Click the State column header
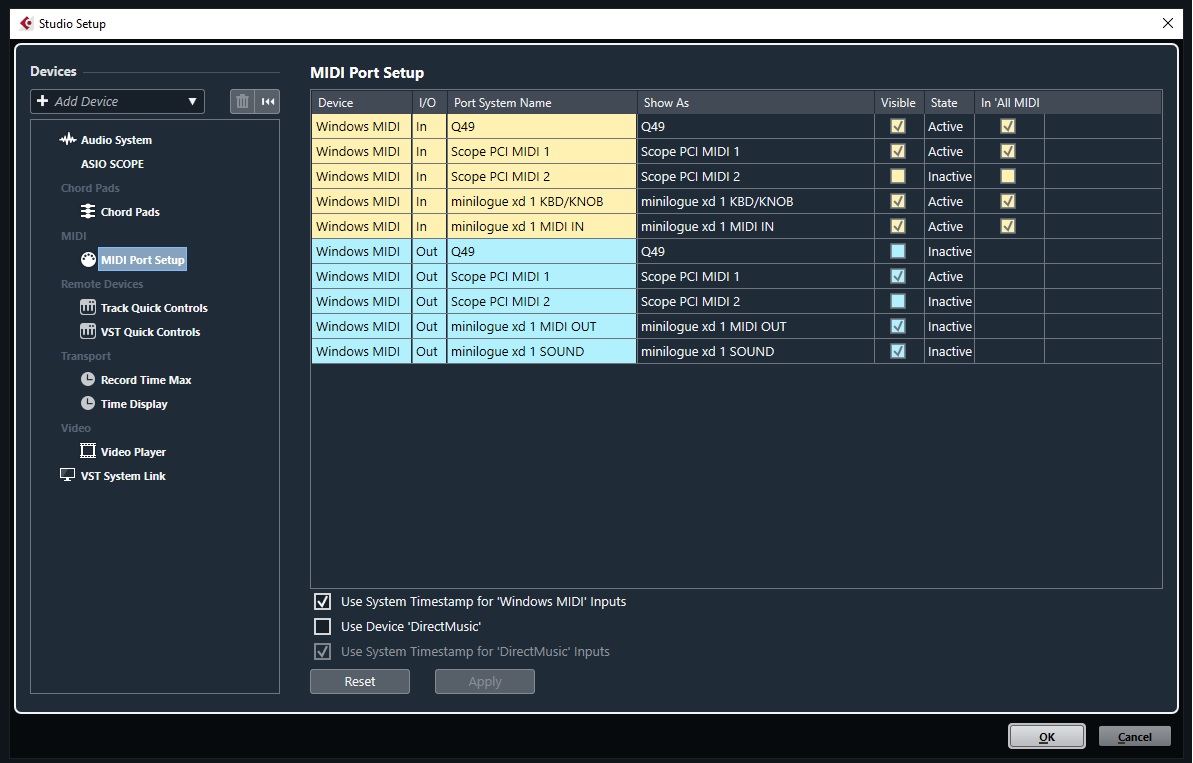The height and width of the screenshot is (763, 1193). (x=949, y=103)
